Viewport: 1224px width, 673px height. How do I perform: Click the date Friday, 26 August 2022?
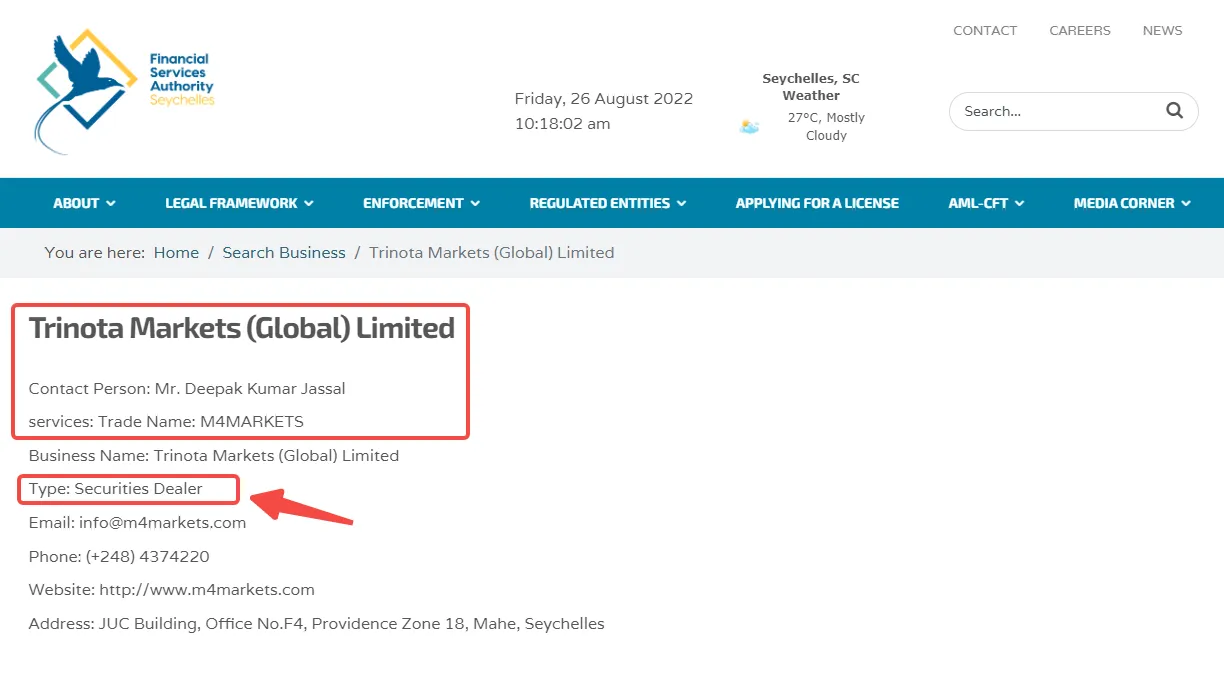tap(604, 99)
